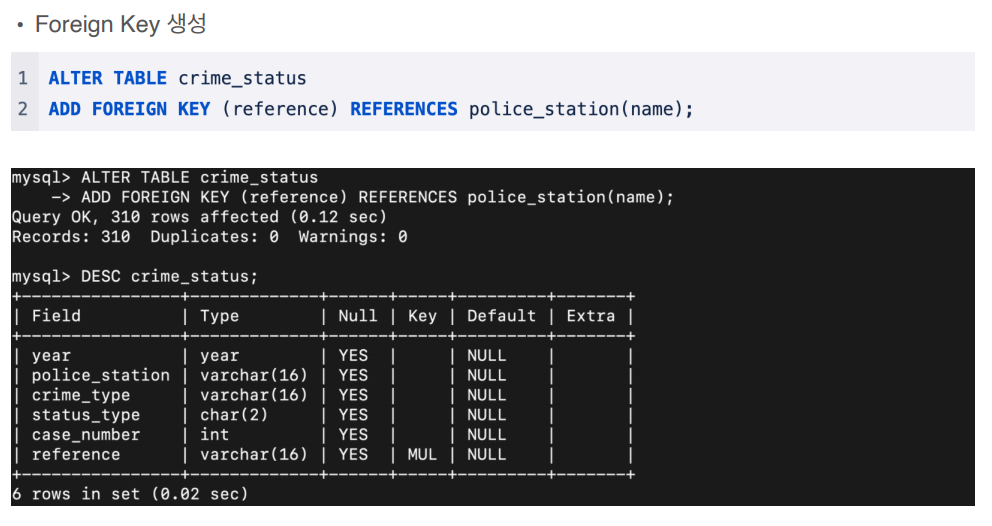992x526 pixels.
Task: Click the 'Key' column header in terminal table
Action: 422,316
